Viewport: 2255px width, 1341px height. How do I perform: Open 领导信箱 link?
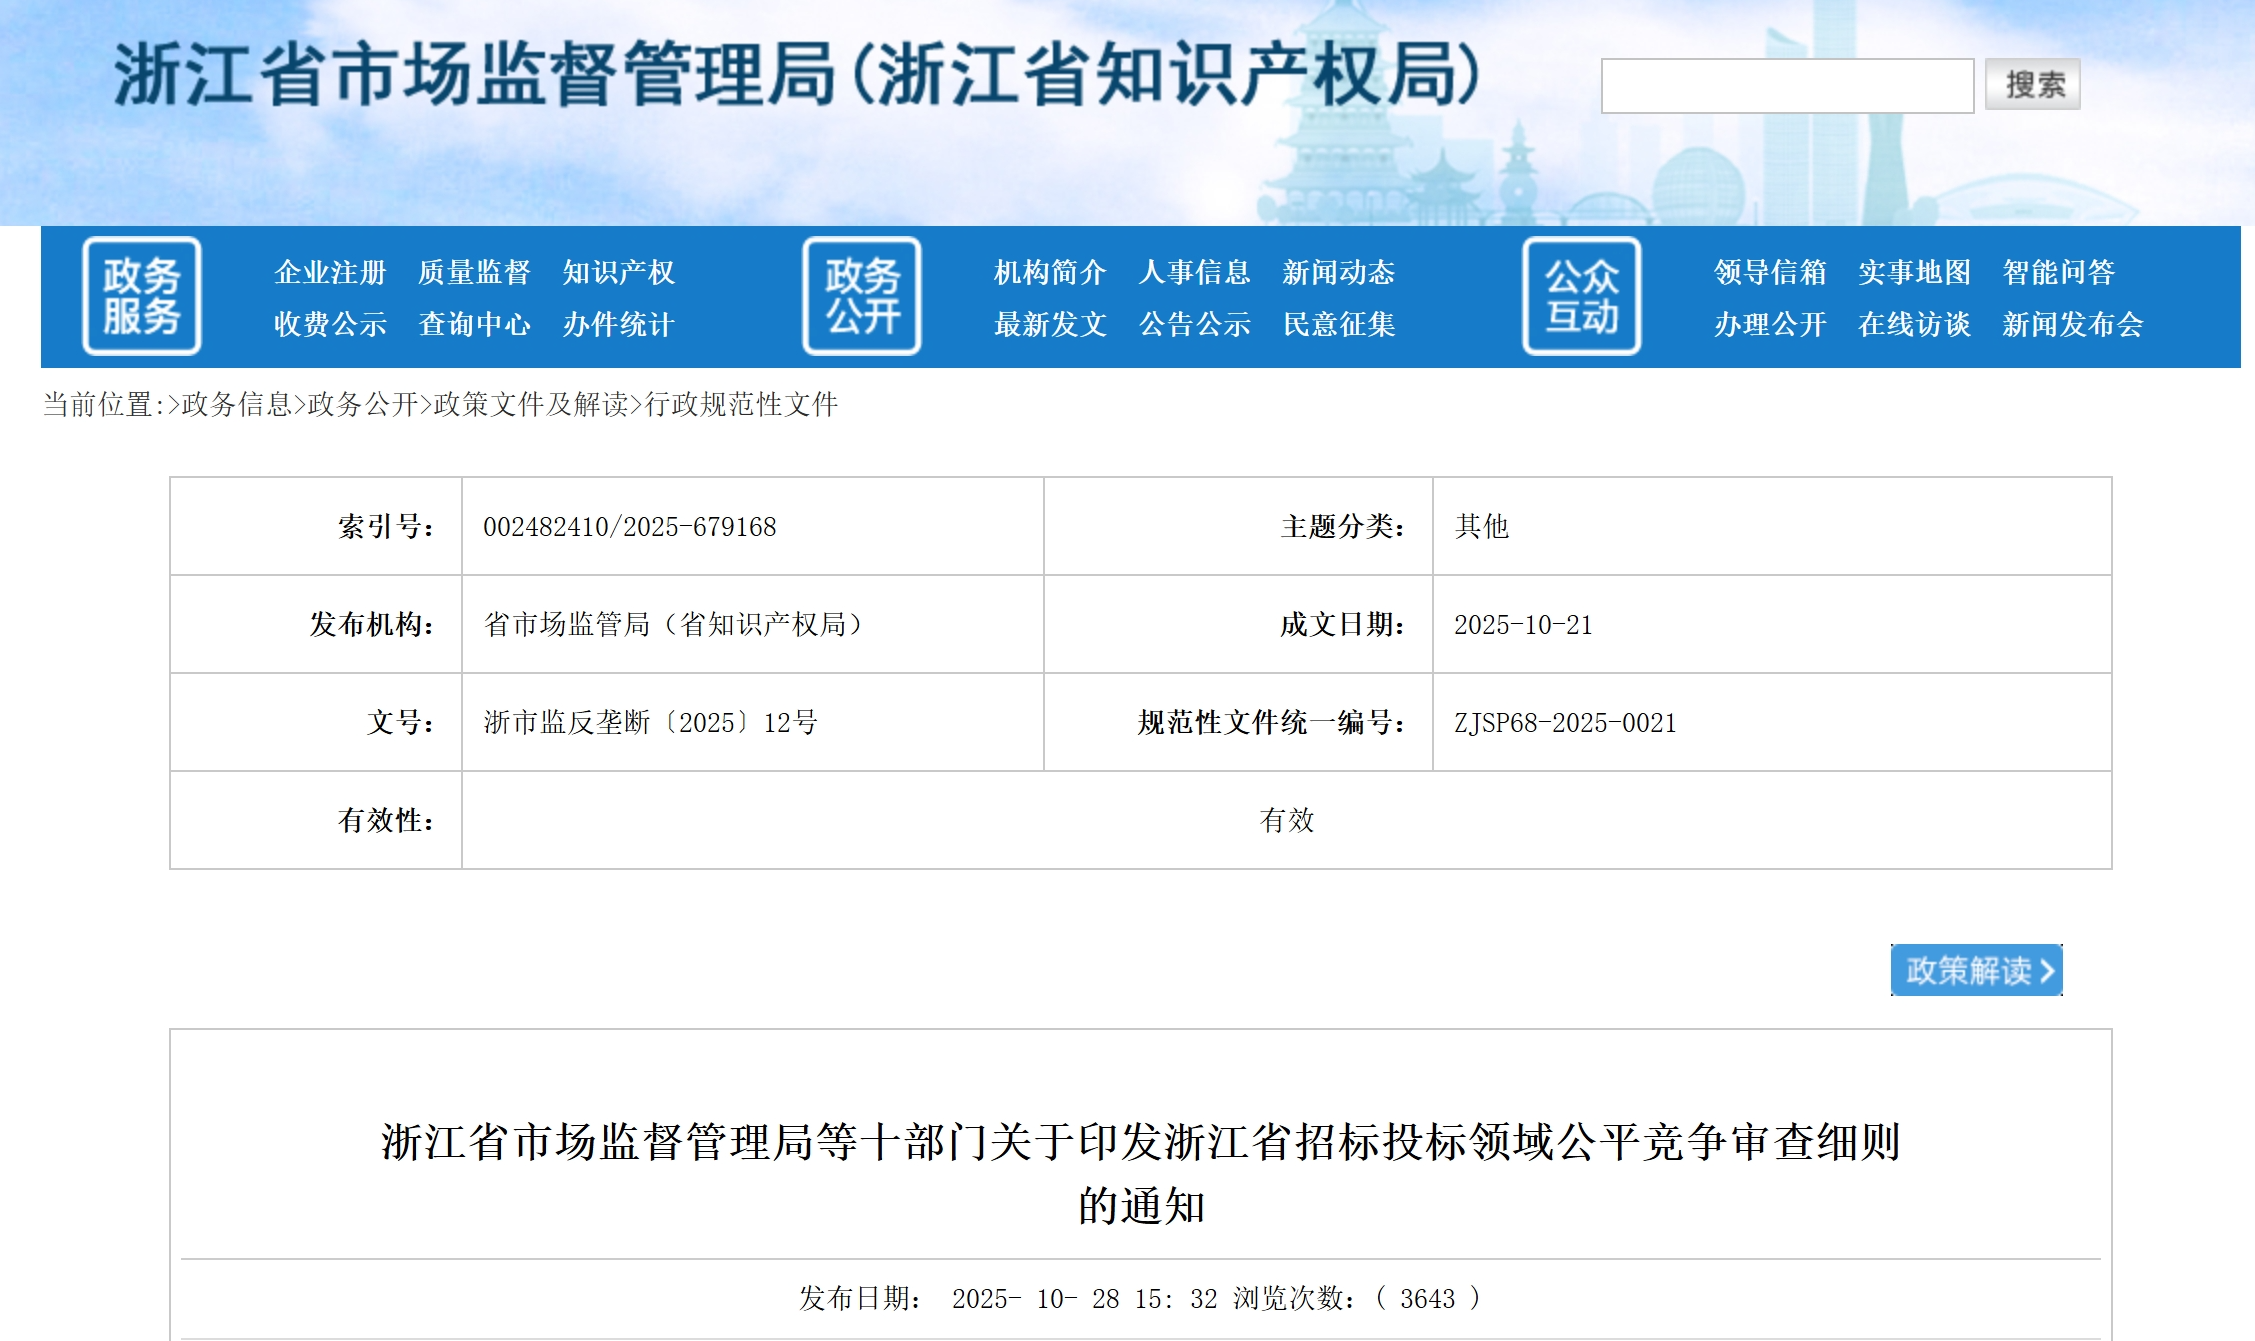coord(1770,272)
